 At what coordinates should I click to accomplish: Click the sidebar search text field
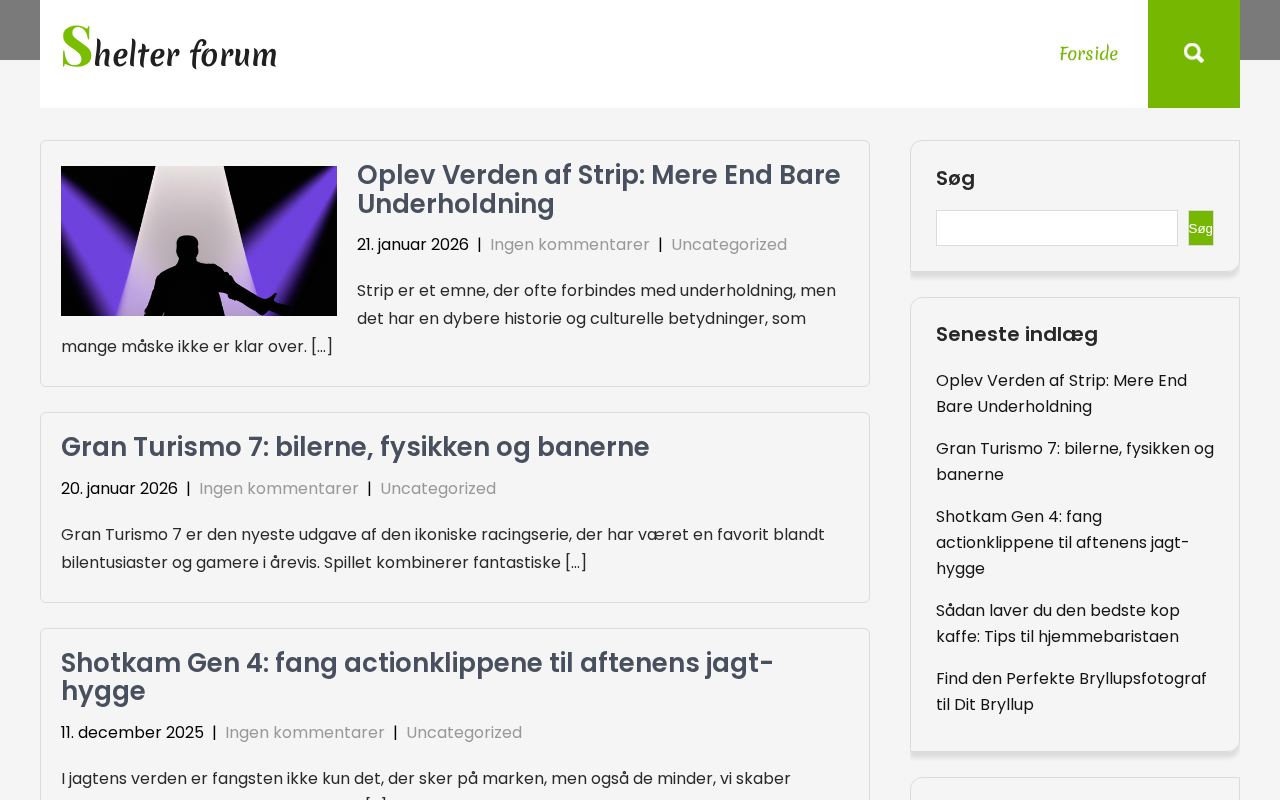click(x=1056, y=228)
